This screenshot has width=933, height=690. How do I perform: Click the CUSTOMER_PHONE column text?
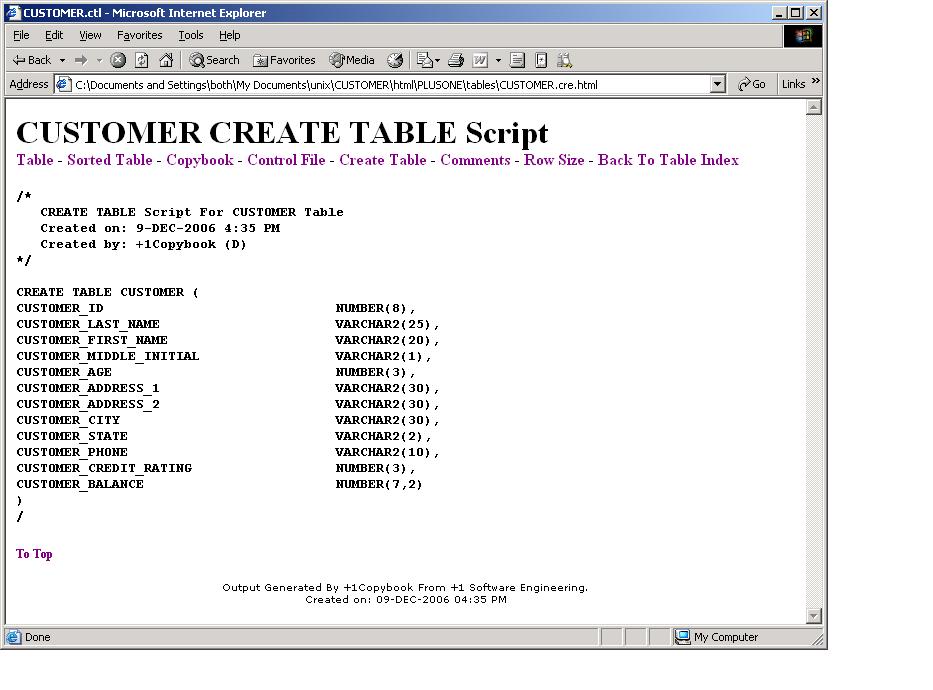(x=72, y=452)
